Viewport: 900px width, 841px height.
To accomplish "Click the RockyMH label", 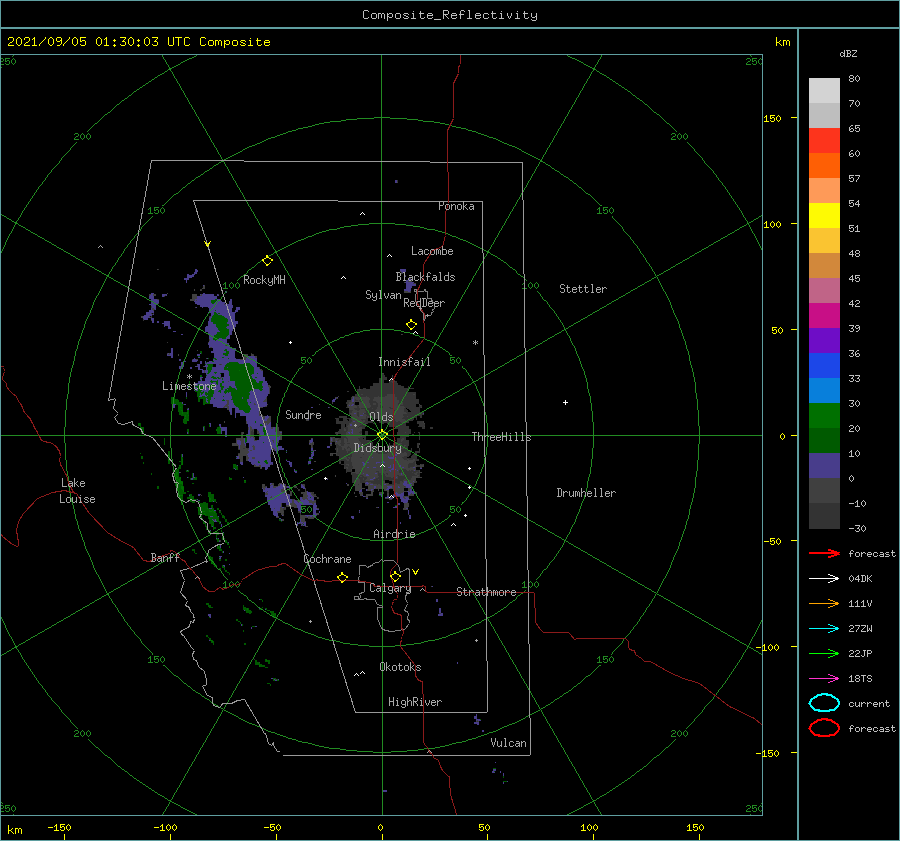I will tap(264, 280).
